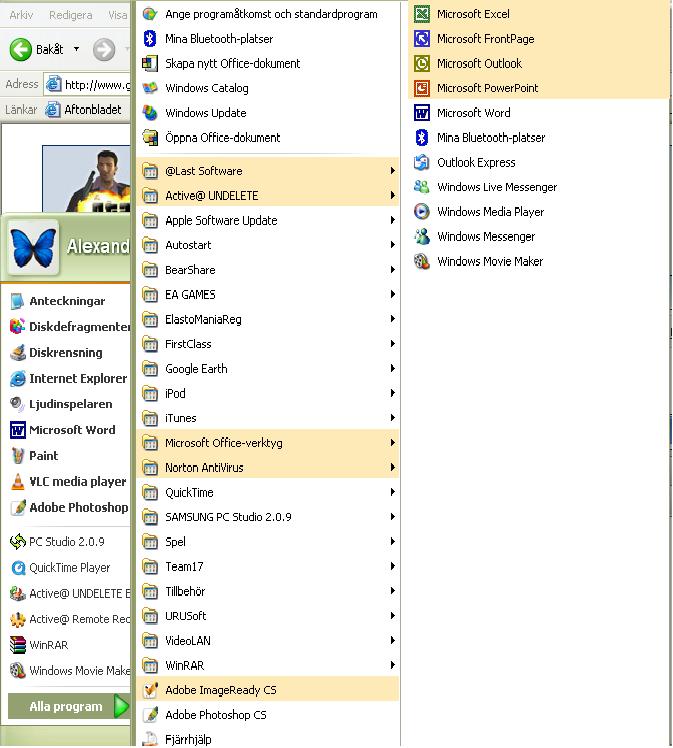
Task: Click the Windows Media Player icon
Action: [422, 212]
